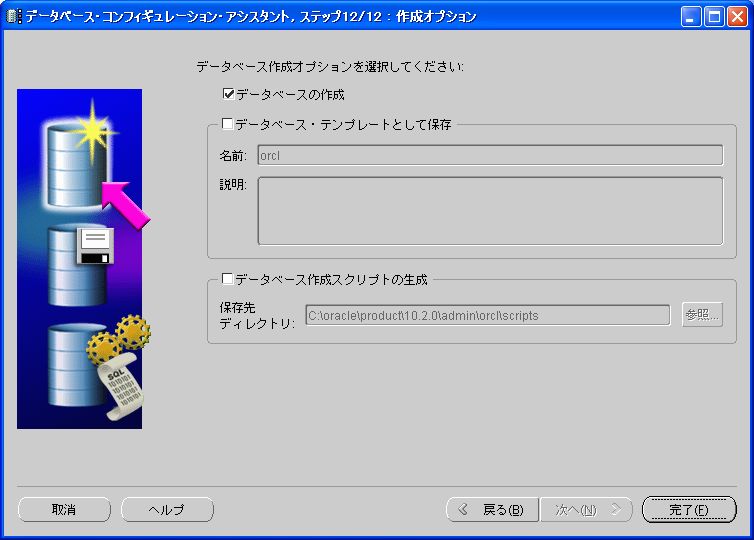Go back with the 戻る(B) button

tap(492, 509)
